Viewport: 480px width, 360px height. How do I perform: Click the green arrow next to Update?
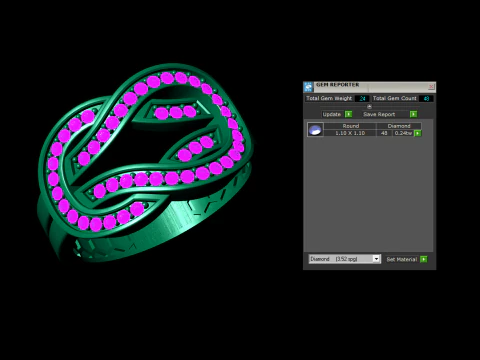[x=348, y=114]
